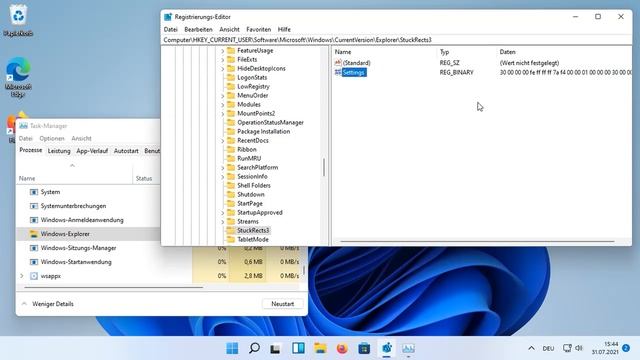This screenshot has width=640, height=360.
Task: Open network status tray icon
Action: tap(567, 348)
